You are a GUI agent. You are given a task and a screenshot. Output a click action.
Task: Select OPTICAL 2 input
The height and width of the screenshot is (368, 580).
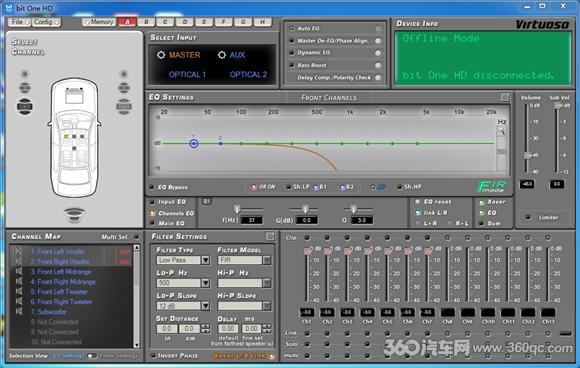[248, 75]
